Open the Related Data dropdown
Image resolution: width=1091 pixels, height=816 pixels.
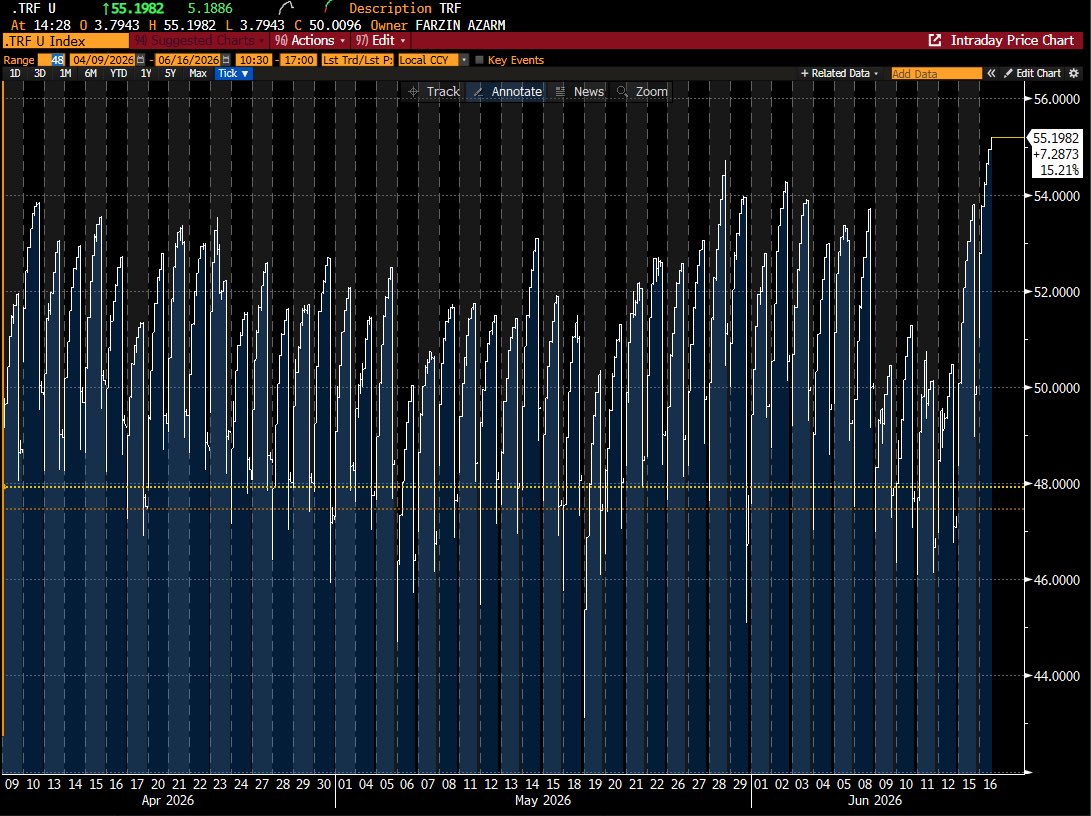[x=839, y=73]
